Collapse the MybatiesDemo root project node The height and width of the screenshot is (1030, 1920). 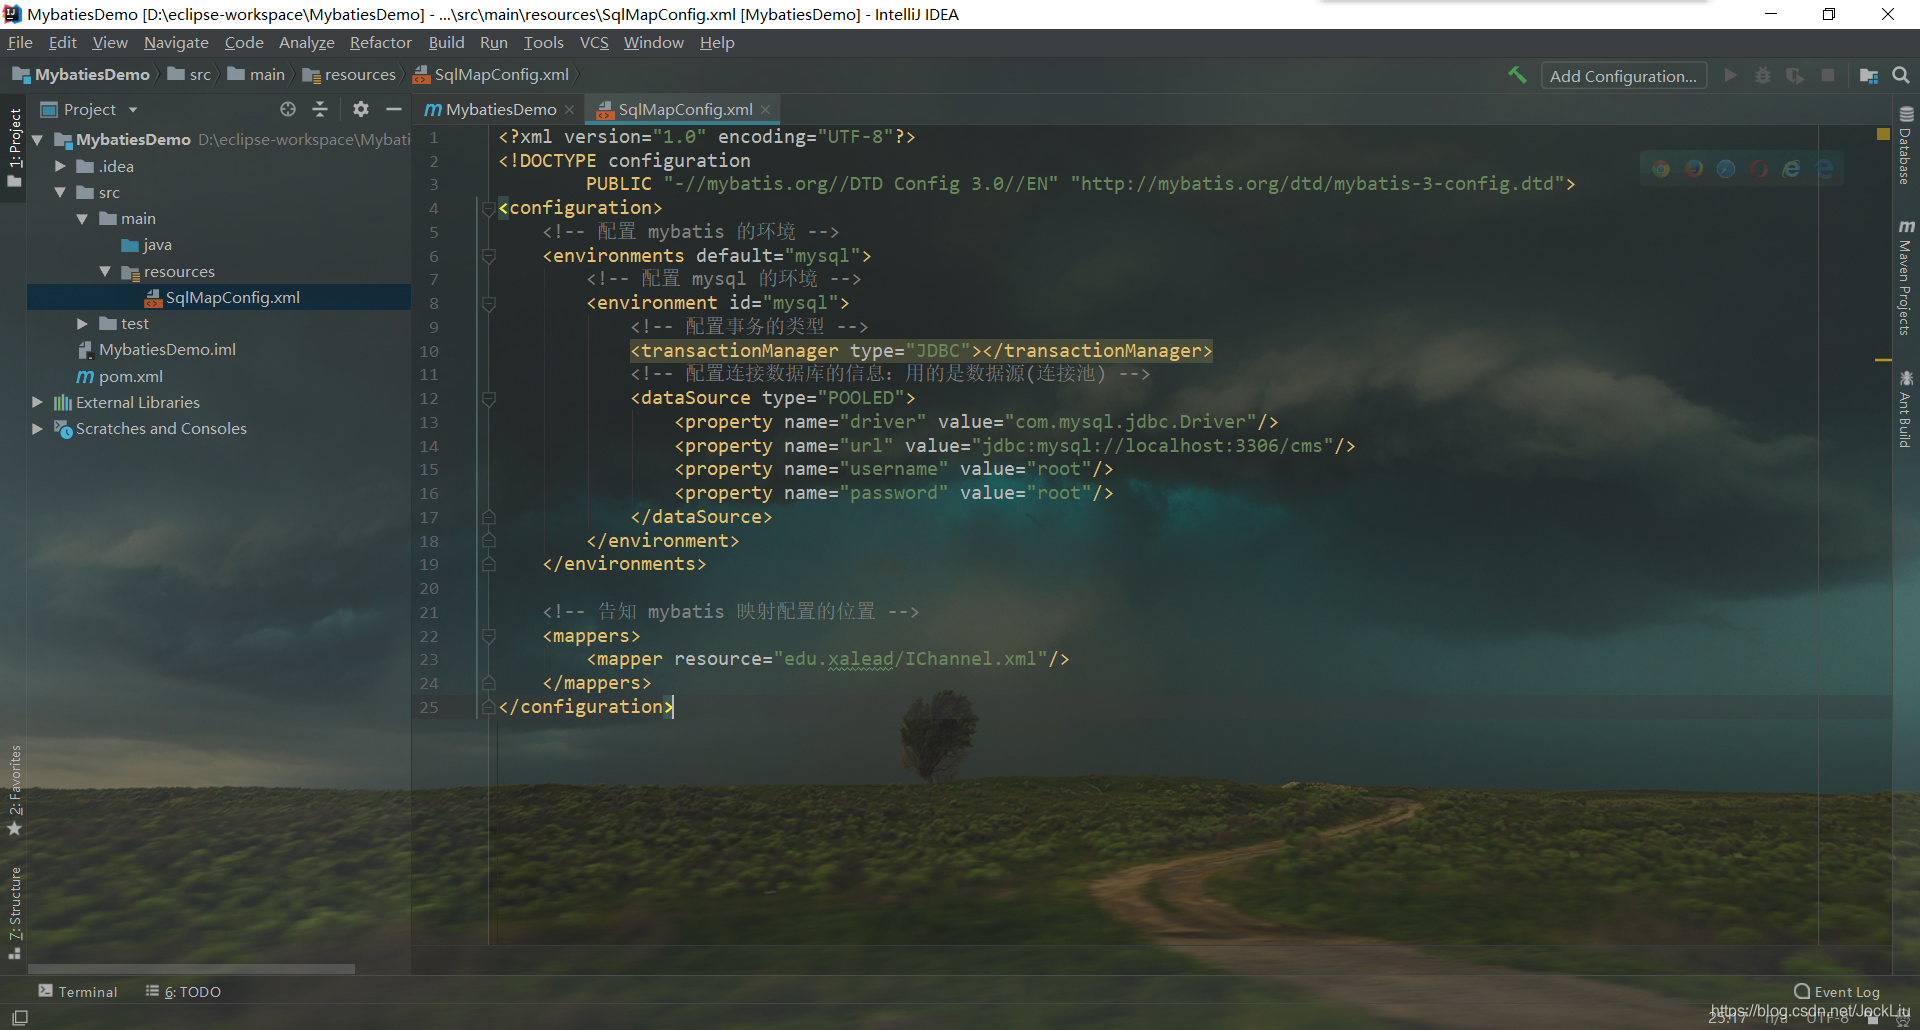[x=38, y=140]
